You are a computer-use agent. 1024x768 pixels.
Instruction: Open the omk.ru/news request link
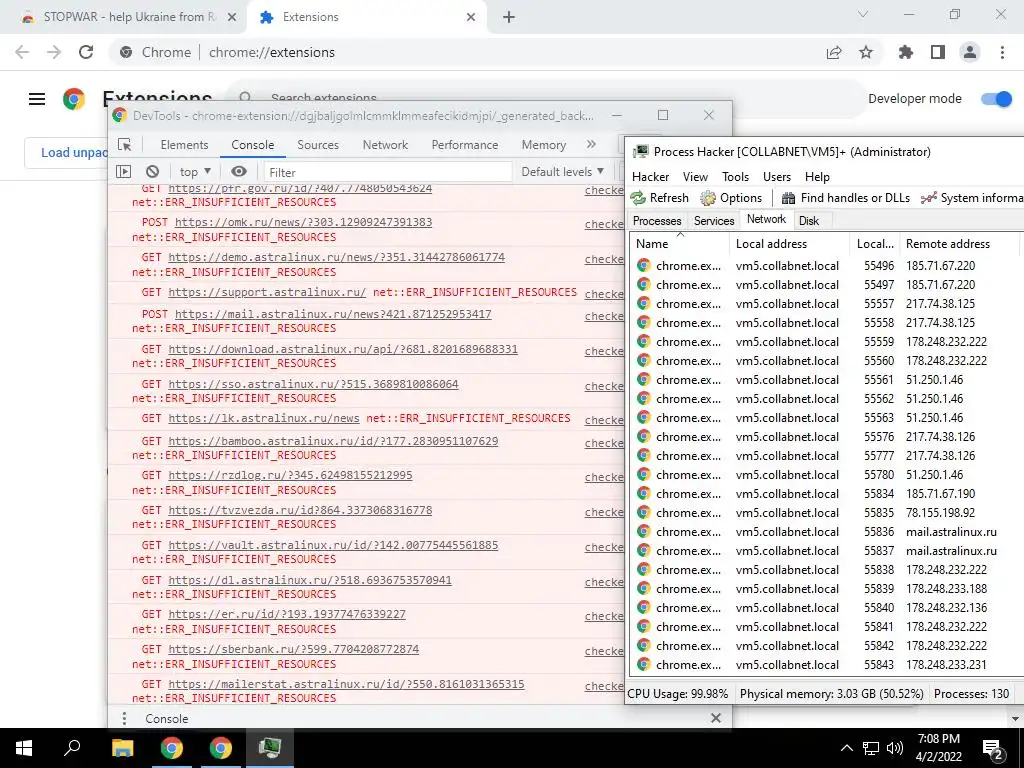[303, 222]
